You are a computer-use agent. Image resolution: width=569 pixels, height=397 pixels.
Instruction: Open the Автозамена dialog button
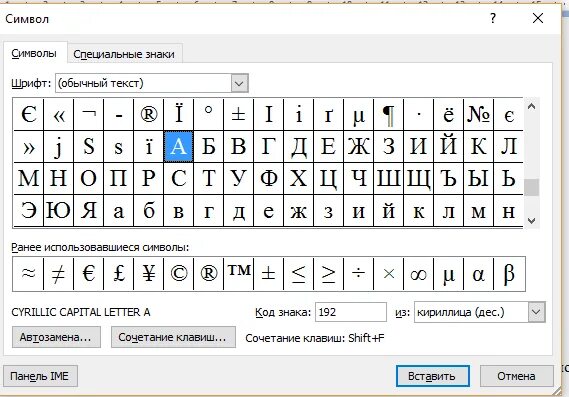pyautogui.click(x=56, y=337)
